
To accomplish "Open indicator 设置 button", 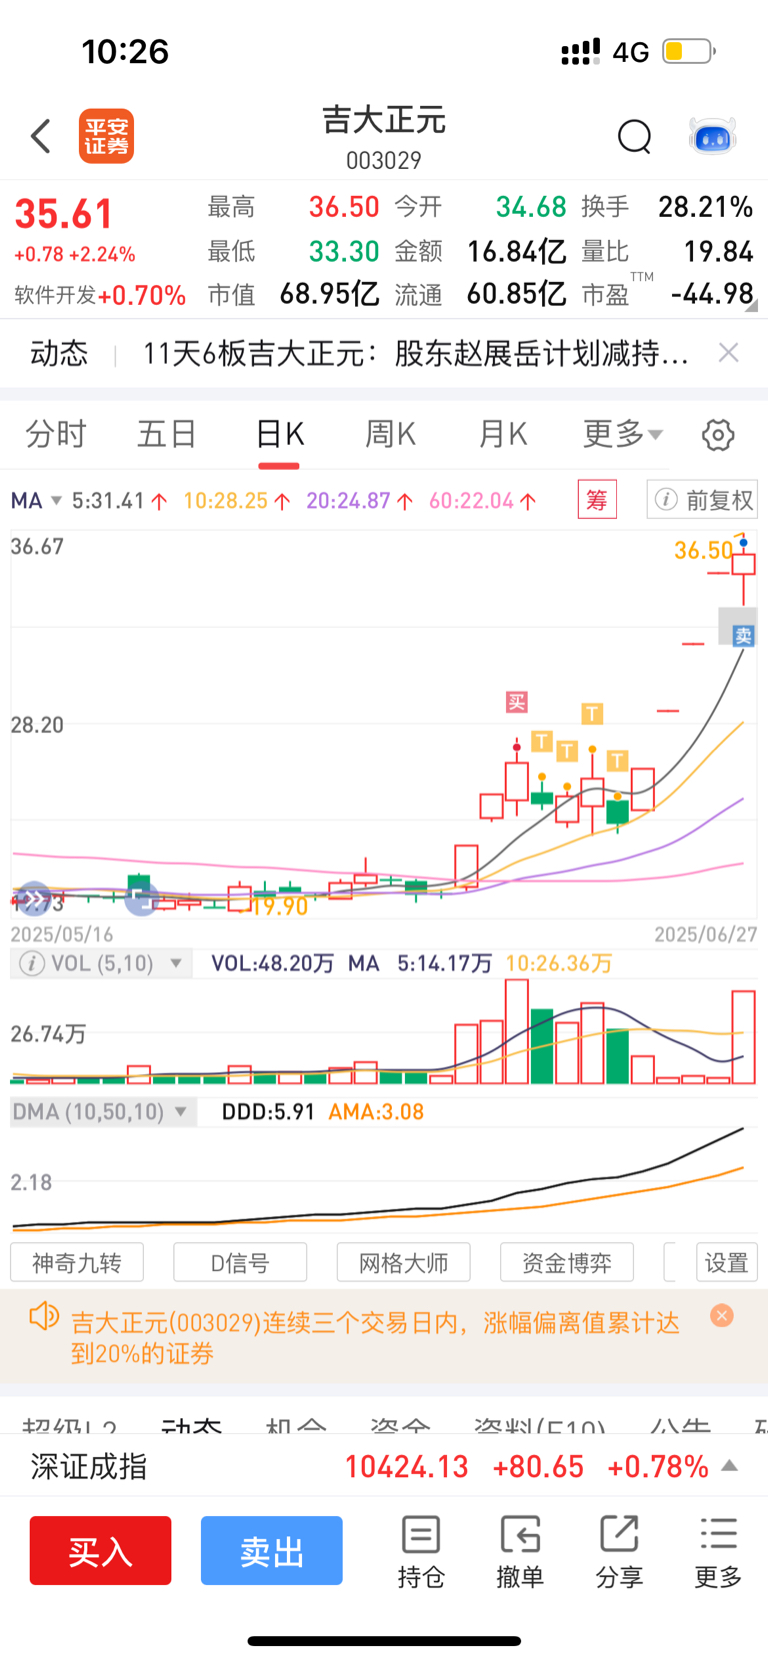I will pos(727,1263).
